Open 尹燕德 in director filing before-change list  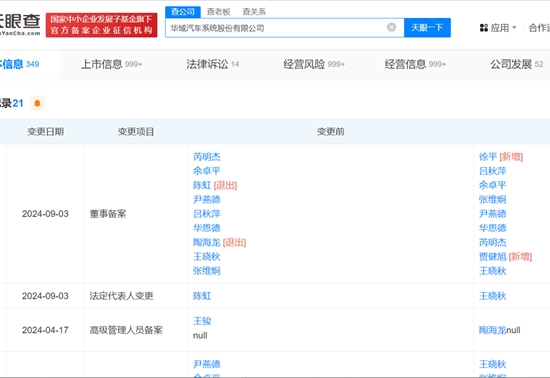click(x=207, y=200)
